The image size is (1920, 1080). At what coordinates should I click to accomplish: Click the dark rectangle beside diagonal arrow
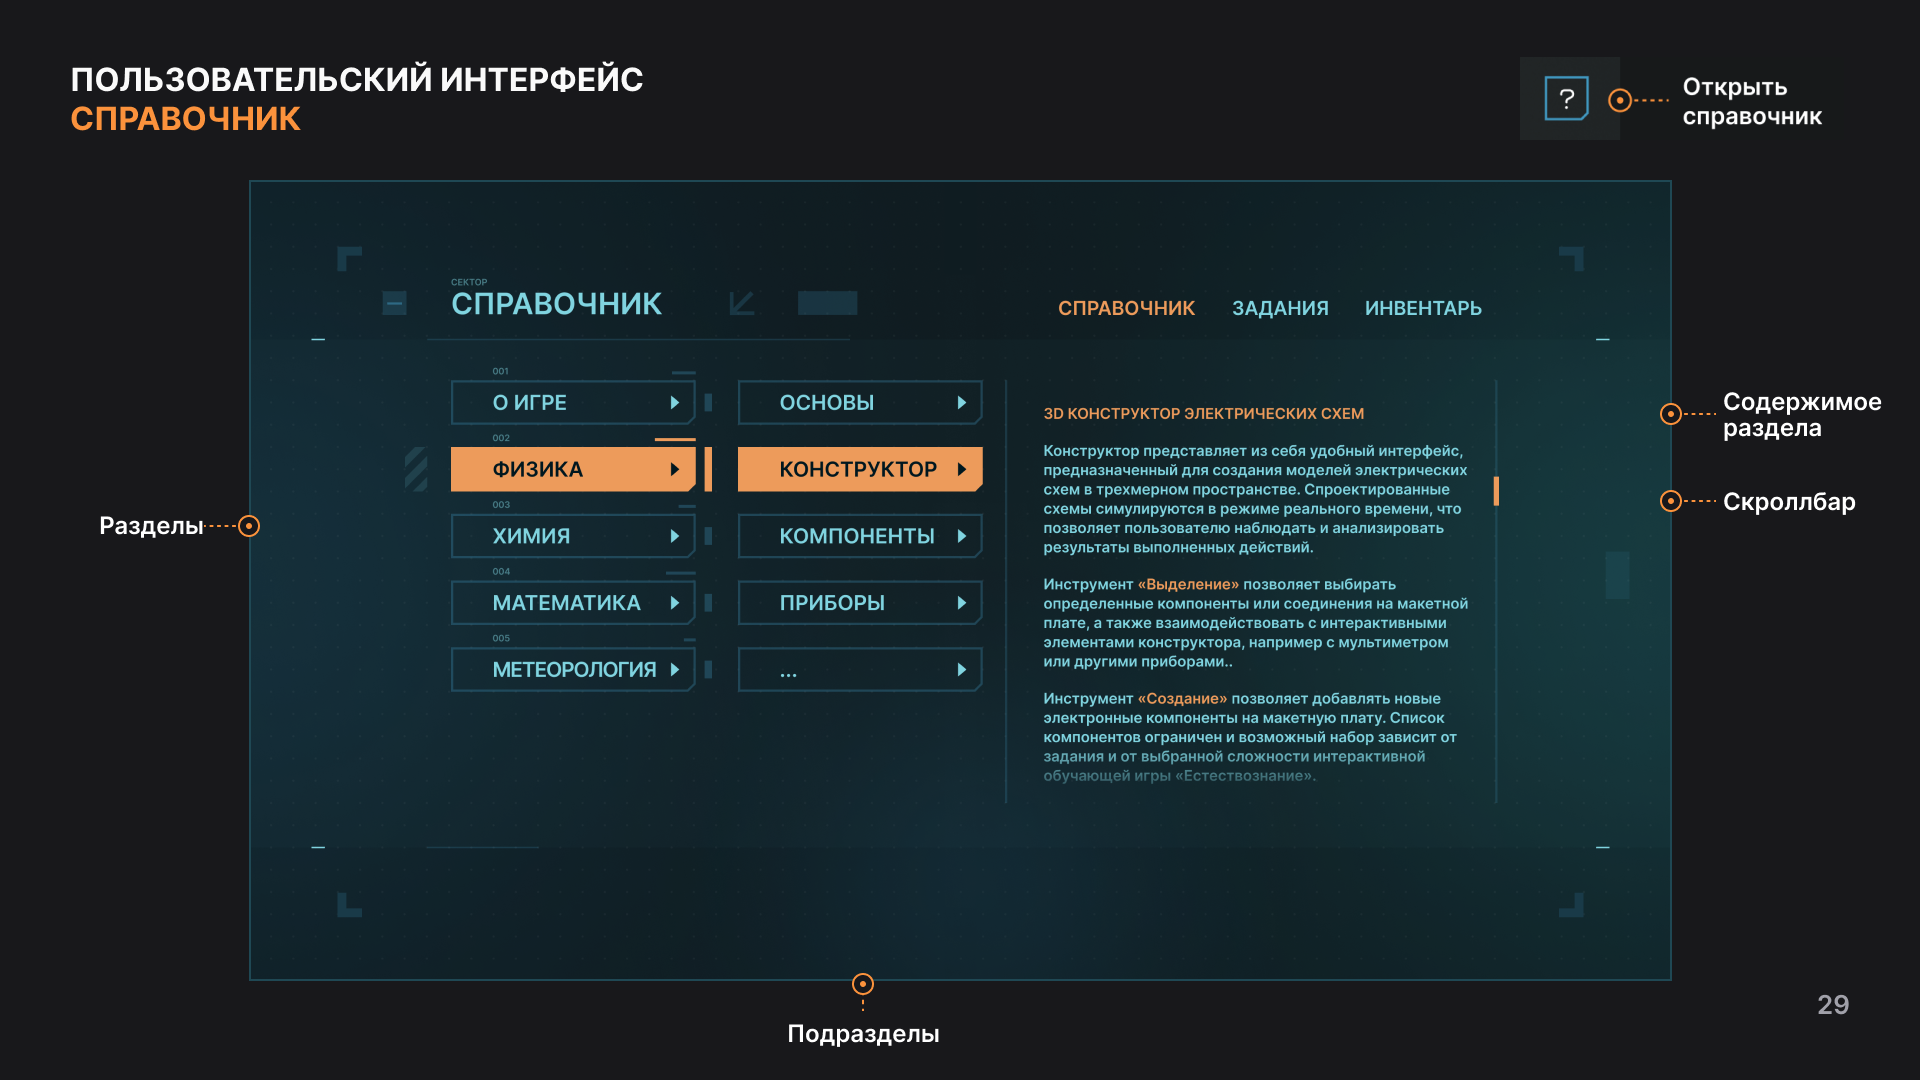[827, 303]
